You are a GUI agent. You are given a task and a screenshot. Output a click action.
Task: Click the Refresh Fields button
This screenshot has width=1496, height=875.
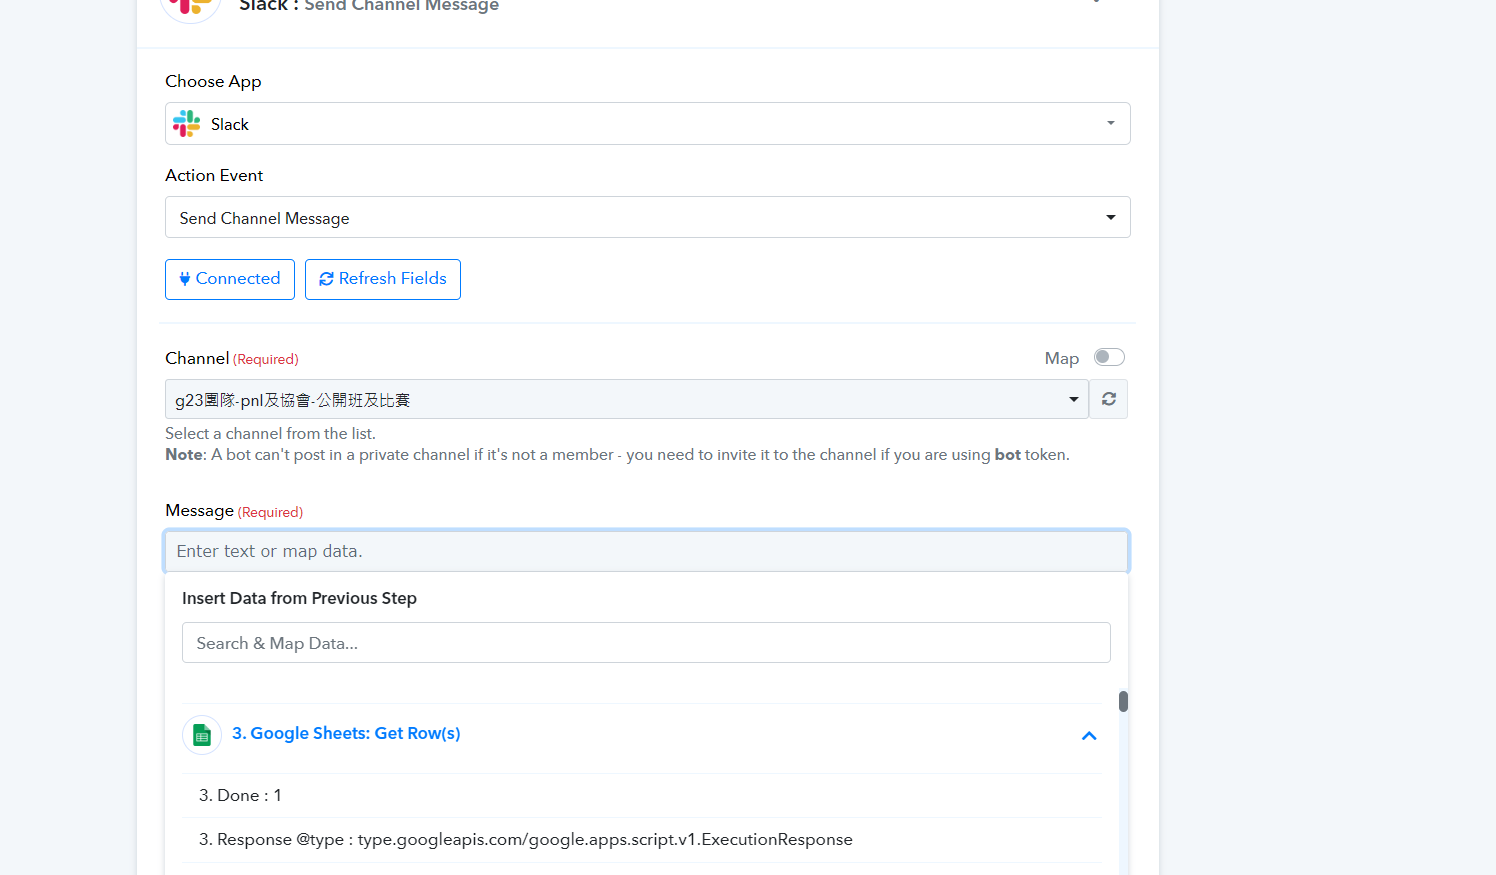[x=383, y=279]
